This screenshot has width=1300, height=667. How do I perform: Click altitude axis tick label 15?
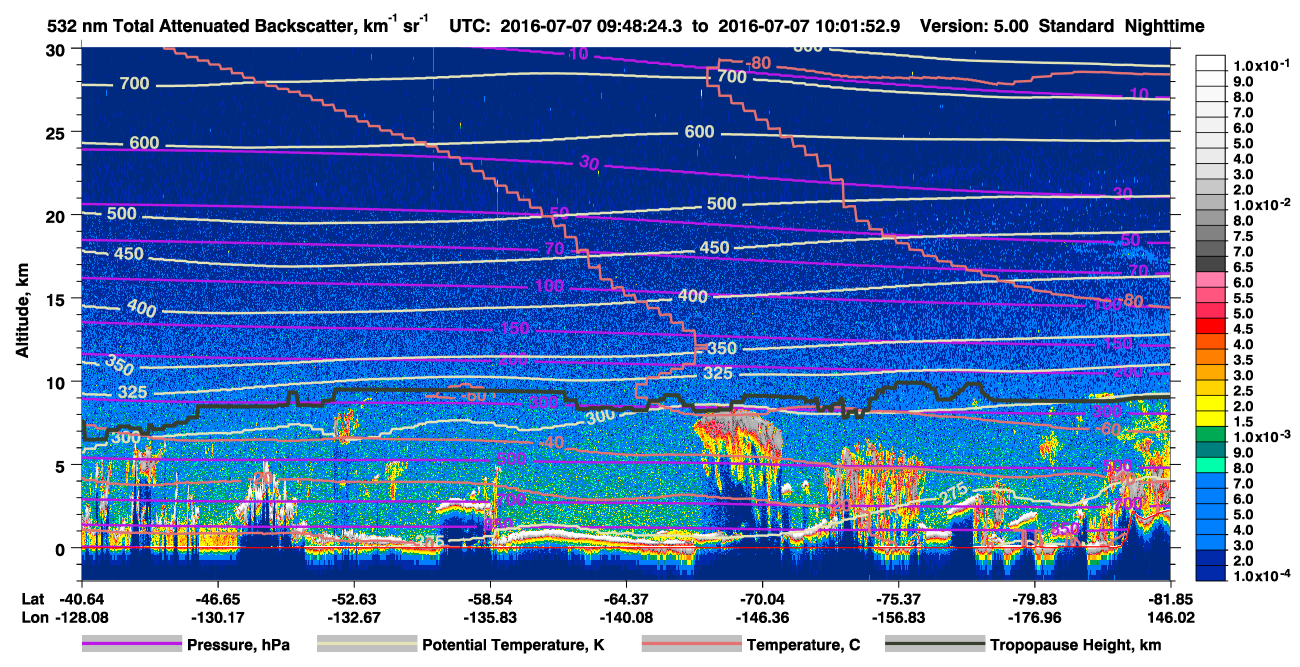click(58, 299)
